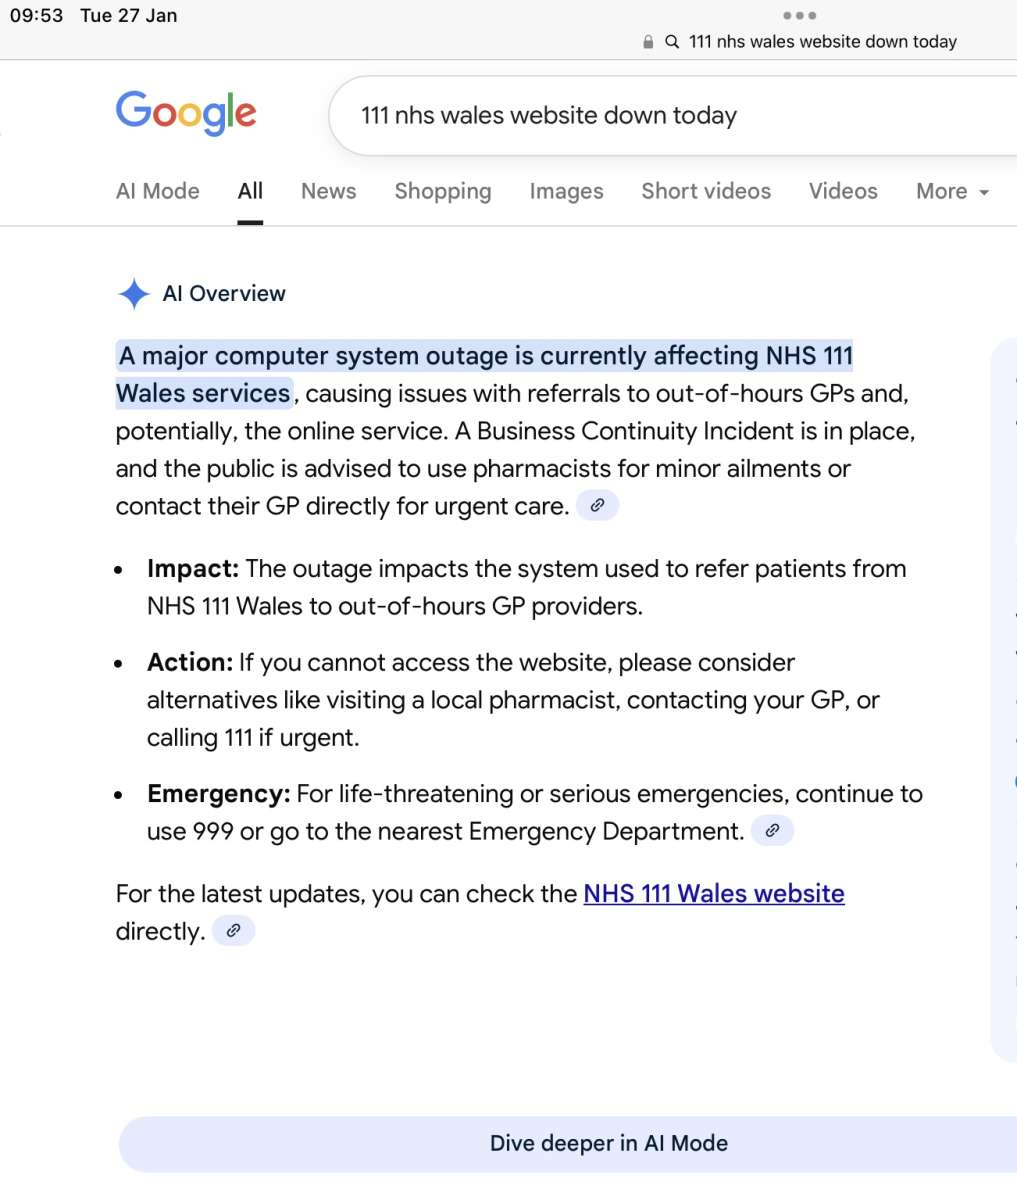Tap the 09:53 clock in status bar

click(36, 15)
